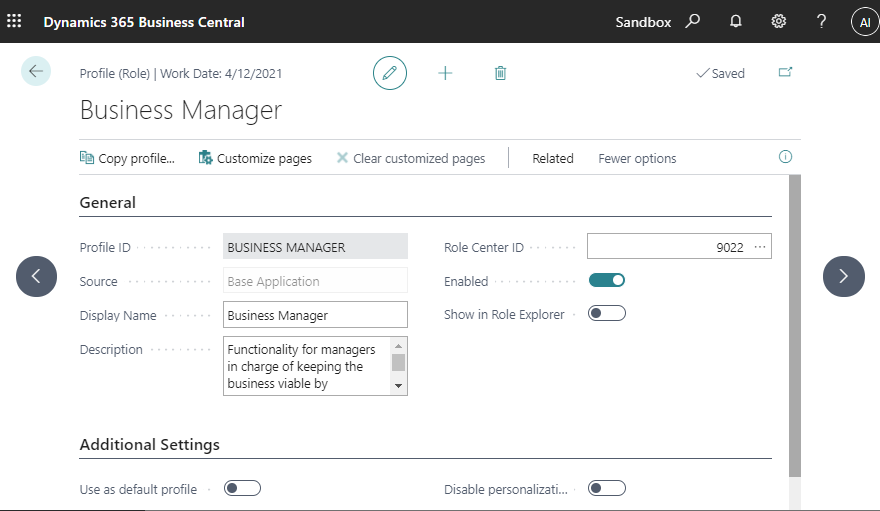The height and width of the screenshot is (511, 880).
Task: Click the edit pencil icon
Action: click(389, 73)
